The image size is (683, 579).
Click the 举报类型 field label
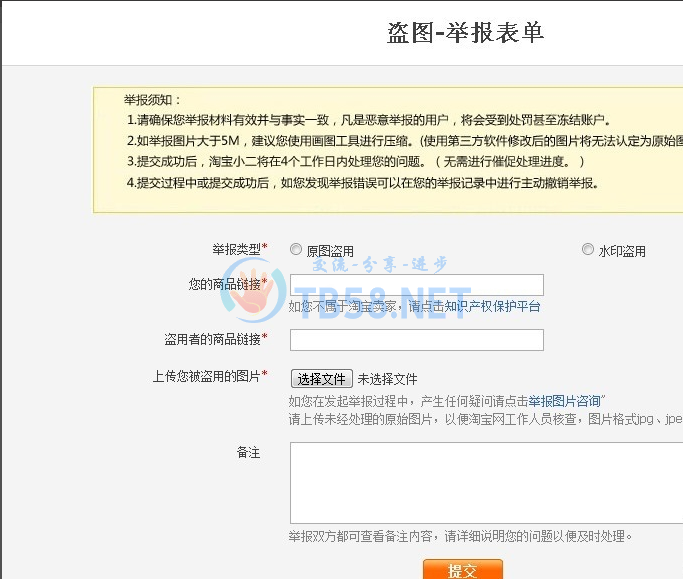pos(239,248)
